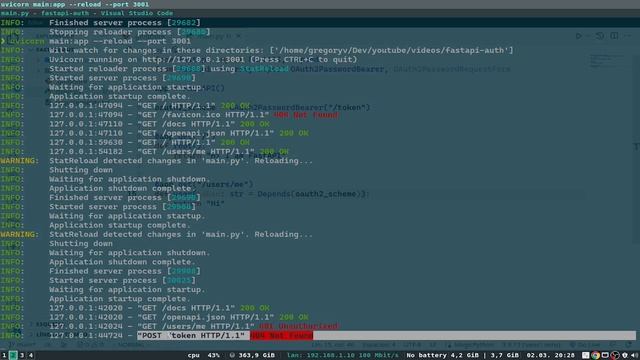Switch to workspace 4
Viewport: 640px width, 360px height.
tap(31, 356)
